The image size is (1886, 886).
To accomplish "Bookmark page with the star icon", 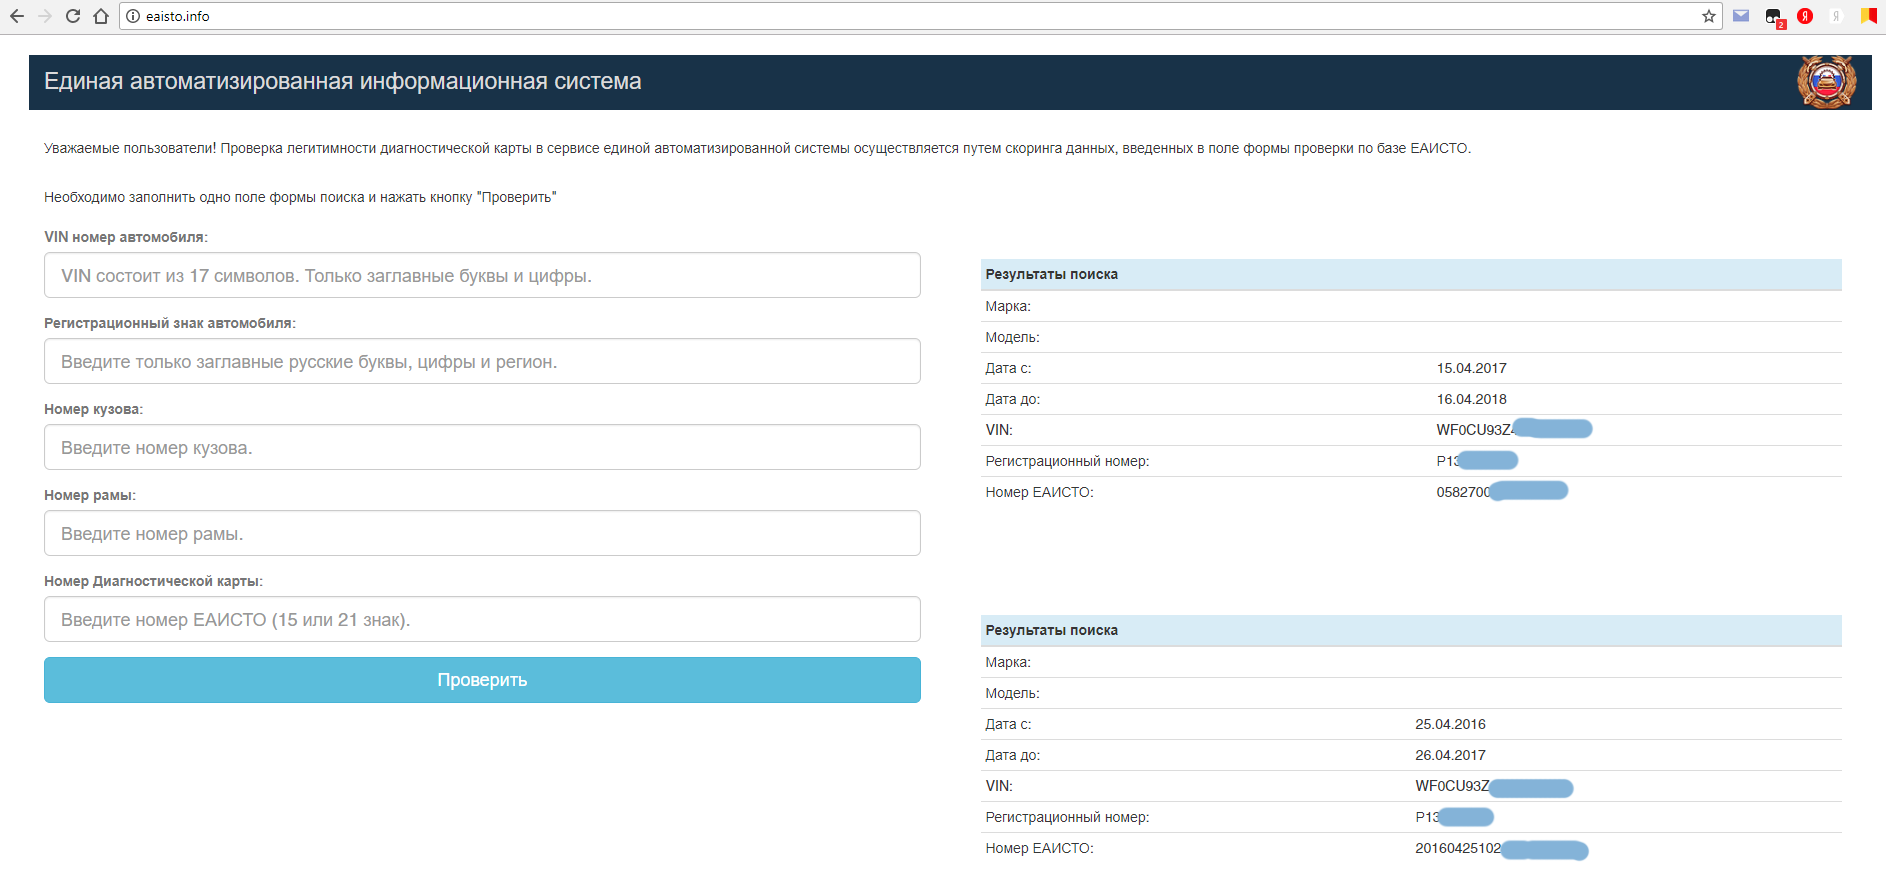I will click(1709, 16).
